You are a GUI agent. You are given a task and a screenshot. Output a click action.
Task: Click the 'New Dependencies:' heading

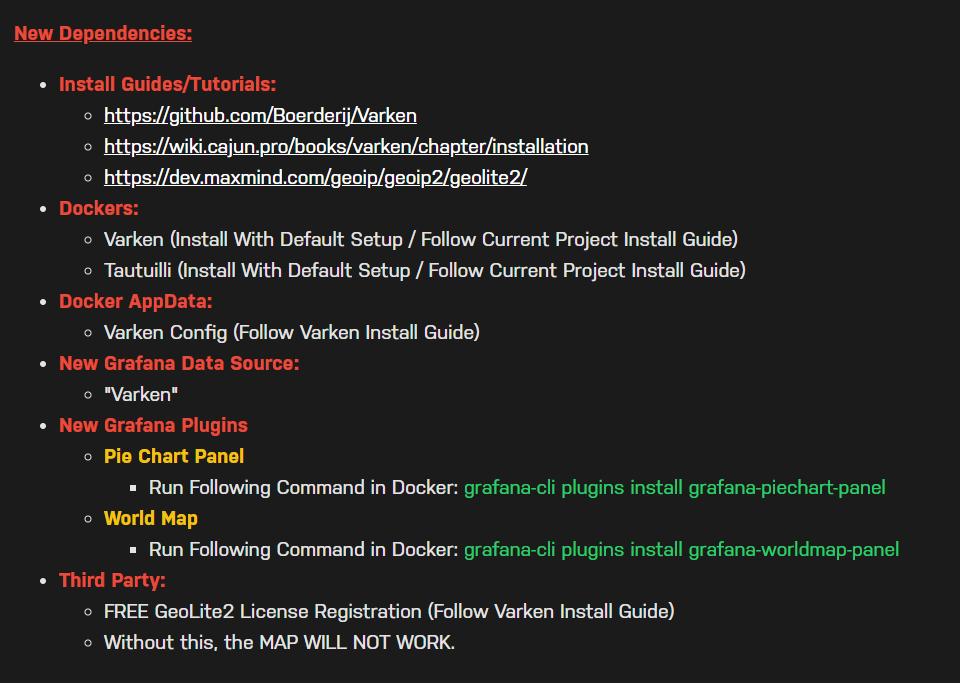[103, 33]
